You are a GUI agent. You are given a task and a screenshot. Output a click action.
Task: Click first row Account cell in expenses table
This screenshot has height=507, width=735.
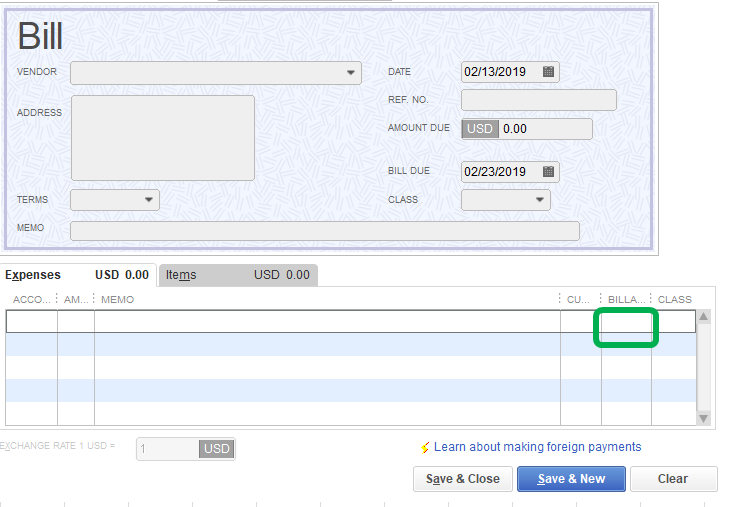click(32, 321)
